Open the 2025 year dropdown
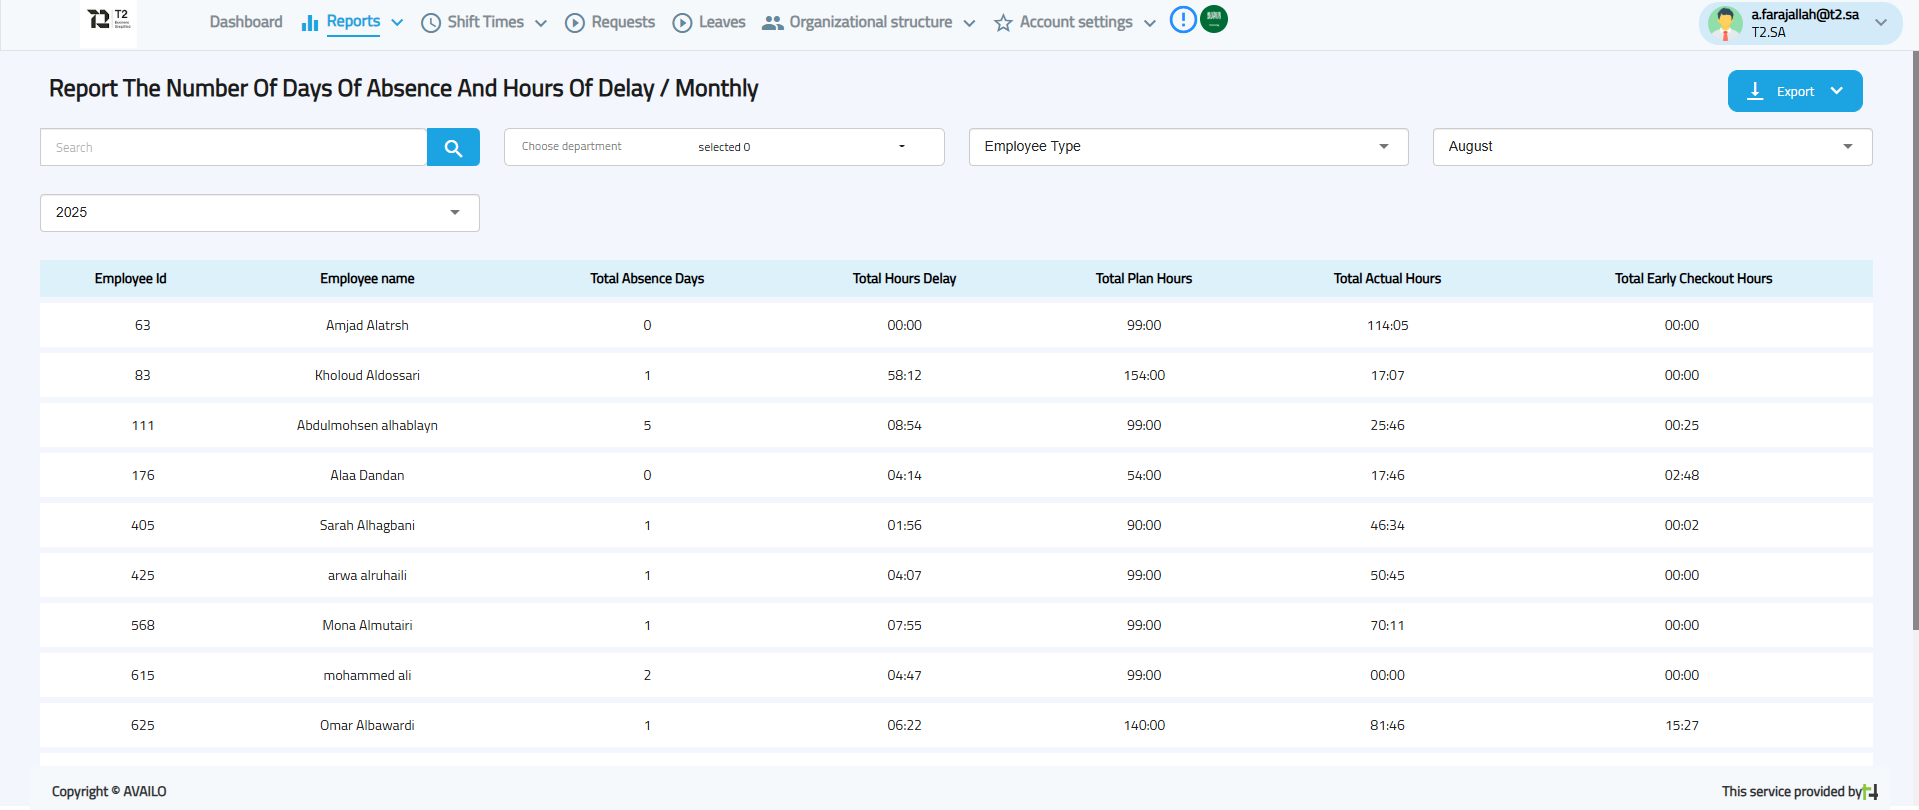 pyautogui.click(x=260, y=213)
